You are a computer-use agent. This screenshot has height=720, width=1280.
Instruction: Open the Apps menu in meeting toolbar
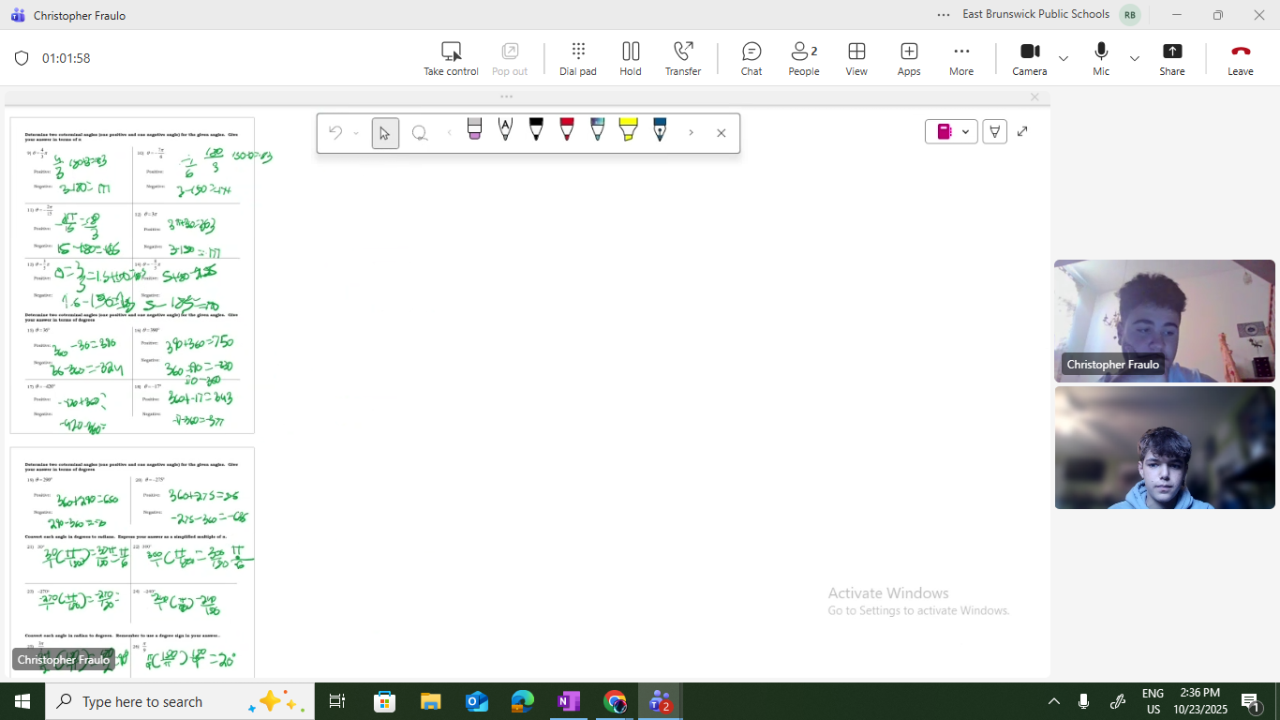(x=908, y=58)
